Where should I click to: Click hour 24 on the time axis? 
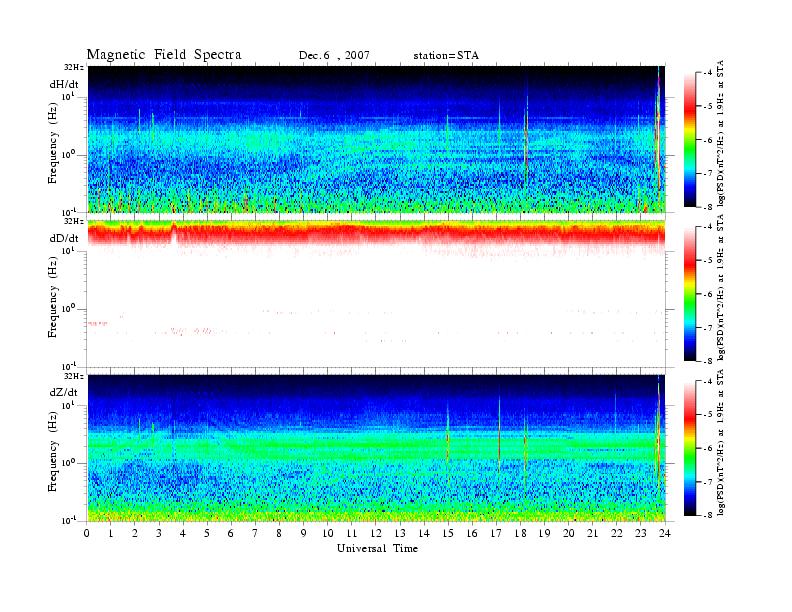click(665, 534)
